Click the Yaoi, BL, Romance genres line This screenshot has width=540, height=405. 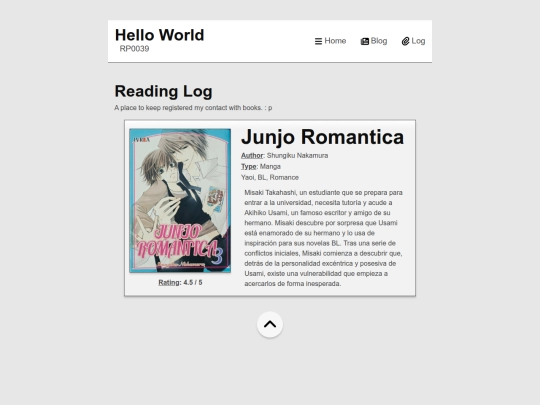click(x=270, y=178)
